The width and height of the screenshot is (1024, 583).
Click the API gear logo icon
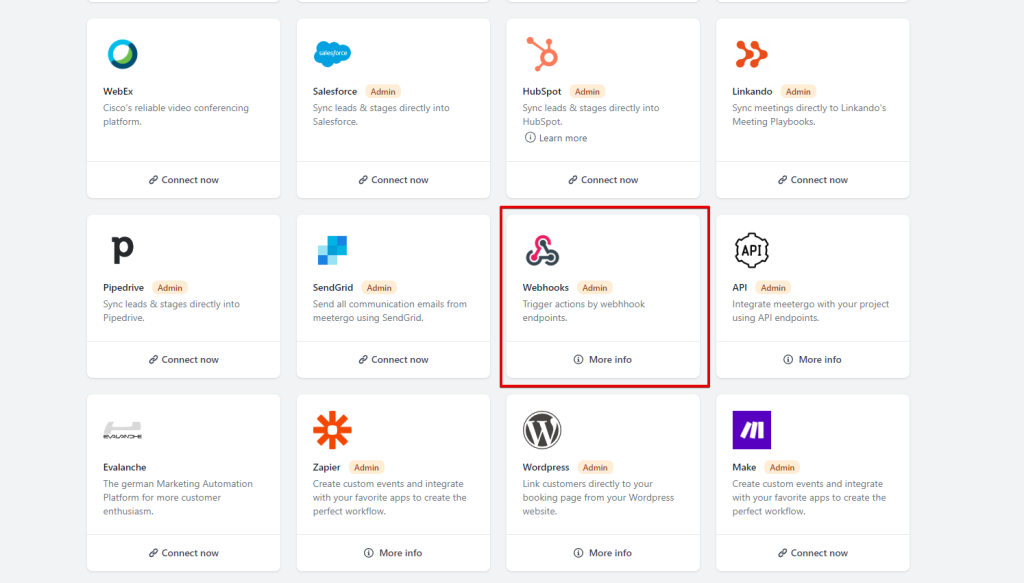pos(751,250)
